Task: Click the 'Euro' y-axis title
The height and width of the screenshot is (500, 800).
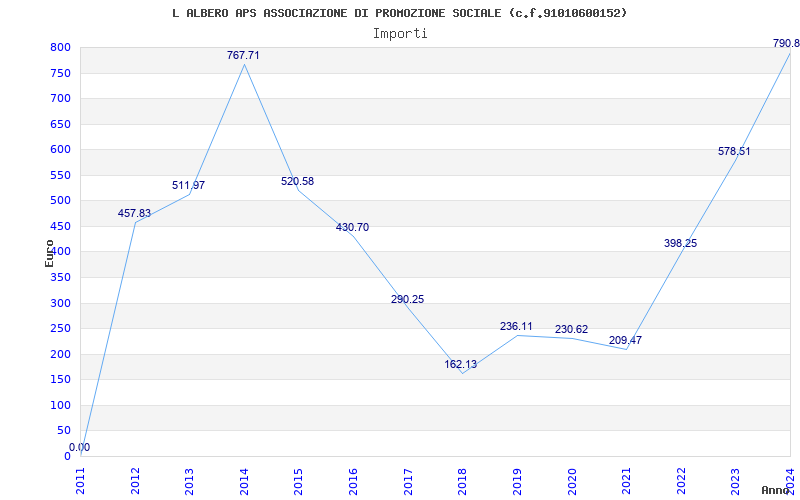Action: (49, 253)
